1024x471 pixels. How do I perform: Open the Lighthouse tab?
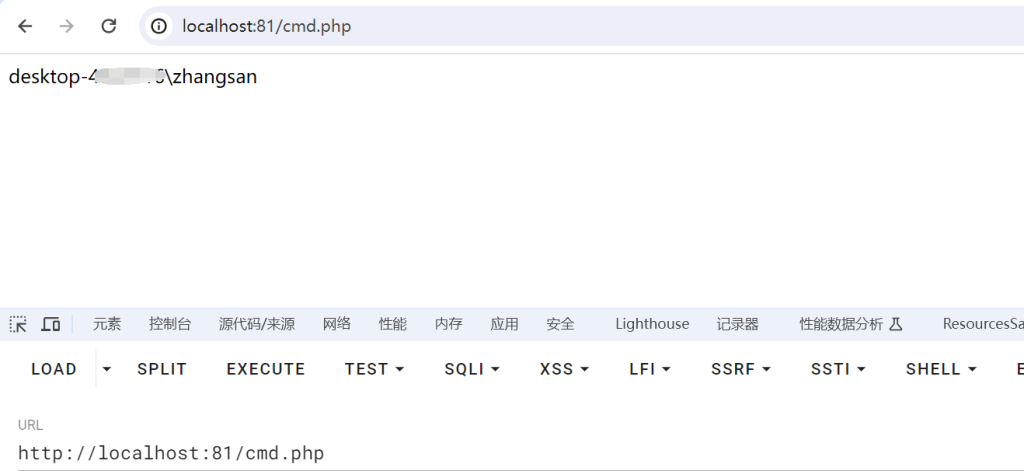652,324
